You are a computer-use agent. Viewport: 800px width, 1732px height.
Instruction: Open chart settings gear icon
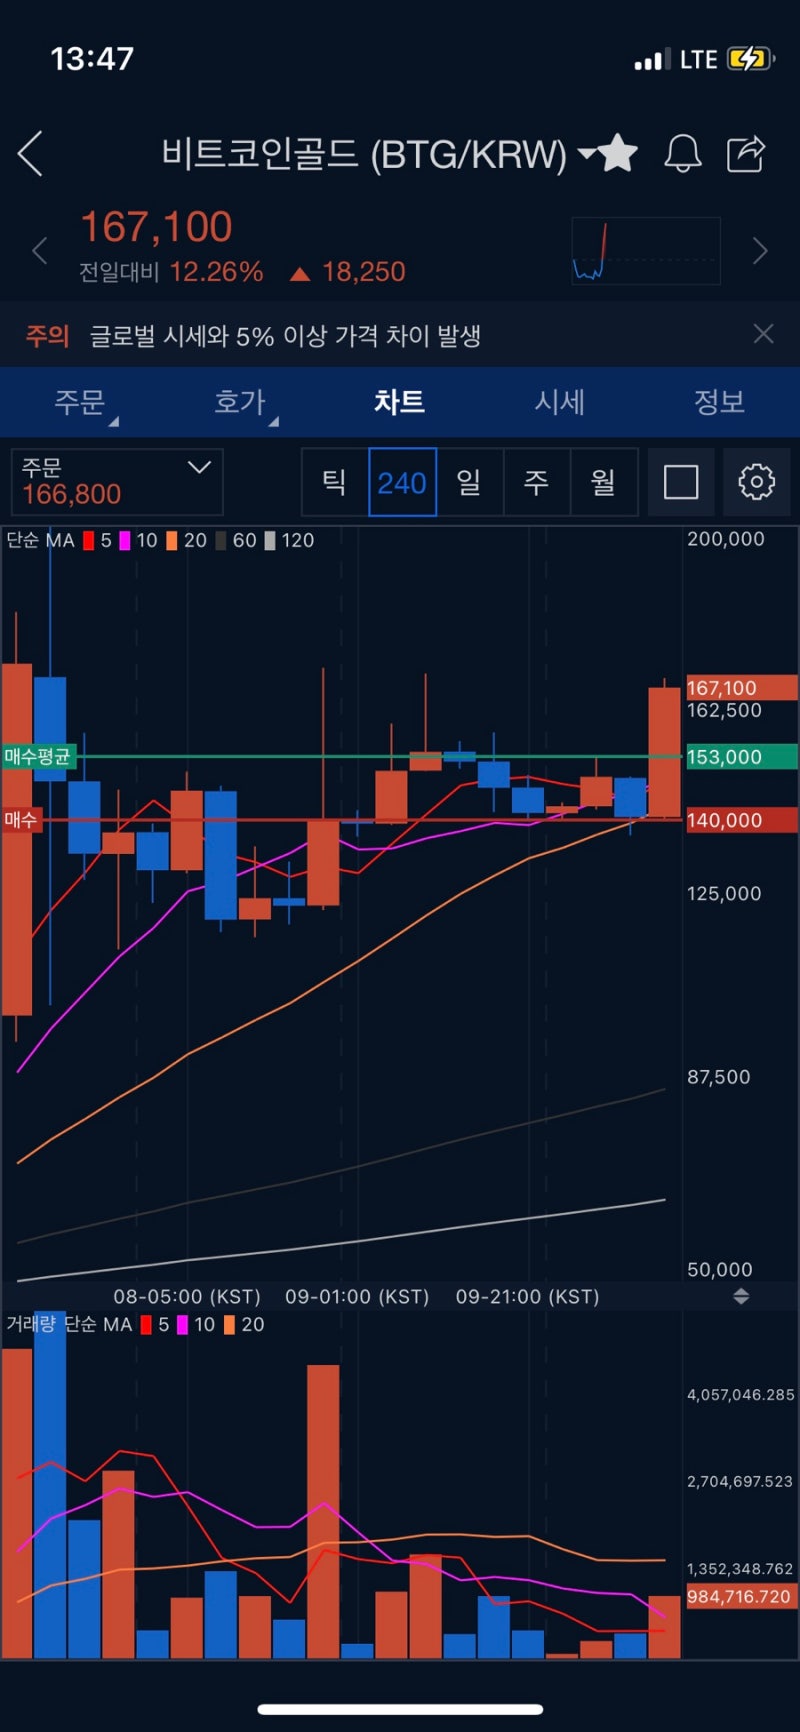point(756,482)
